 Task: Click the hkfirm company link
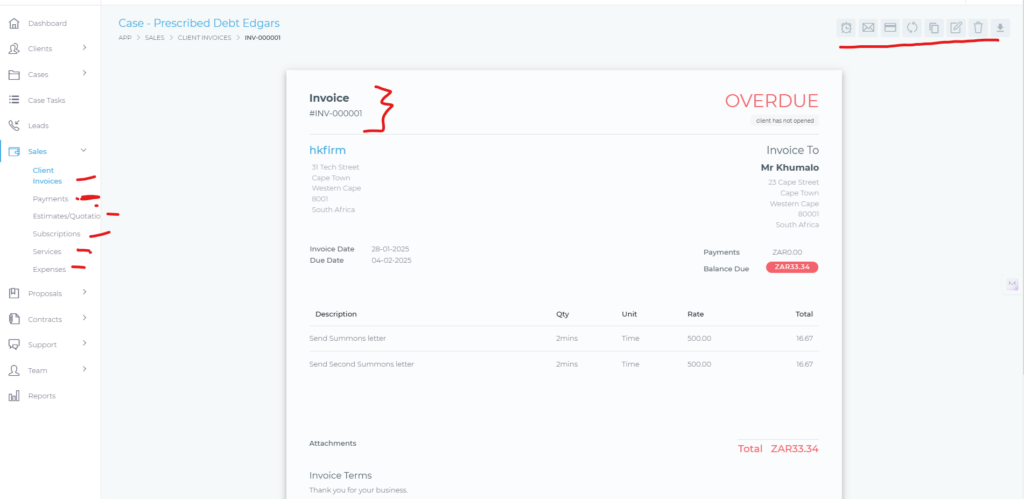coord(328,150)
